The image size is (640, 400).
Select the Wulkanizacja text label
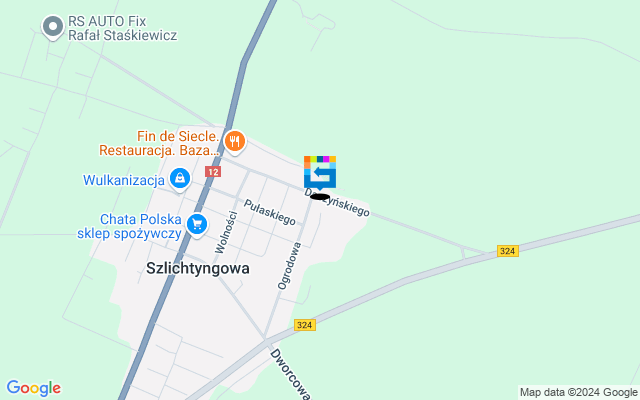point(124,180)
